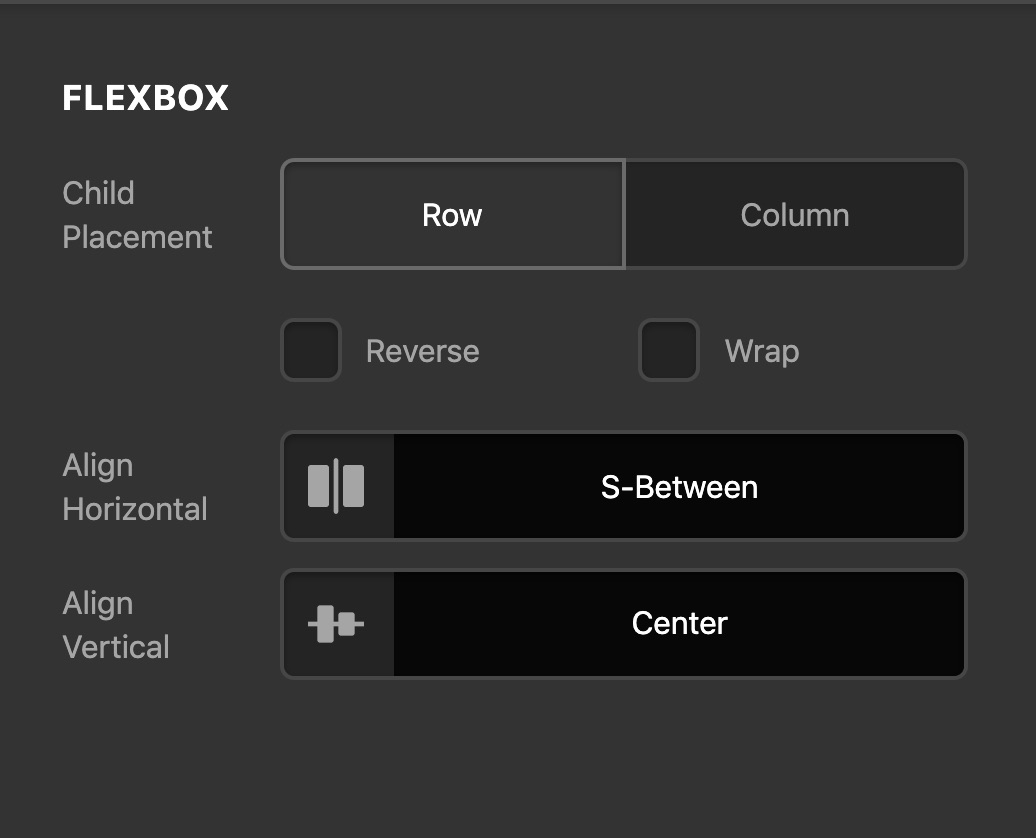1036x838 pixels.
Task: Click the vertical center alignment icon
Action: point(336,623)
